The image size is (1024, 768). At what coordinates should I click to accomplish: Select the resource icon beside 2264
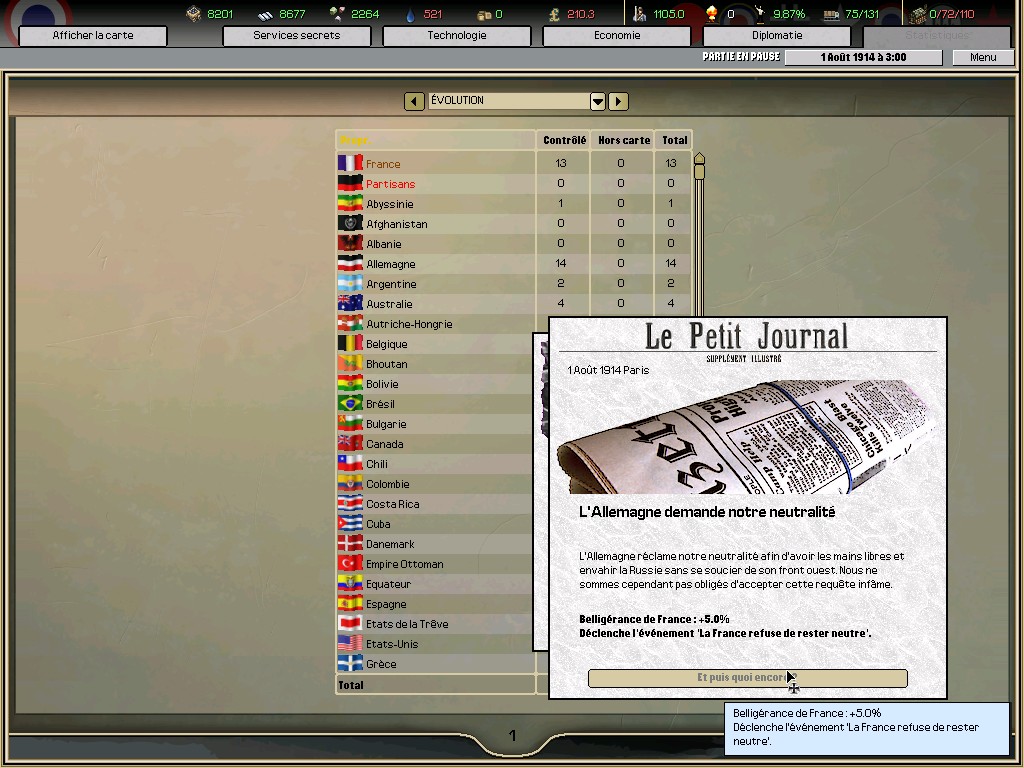pos(337,14)
